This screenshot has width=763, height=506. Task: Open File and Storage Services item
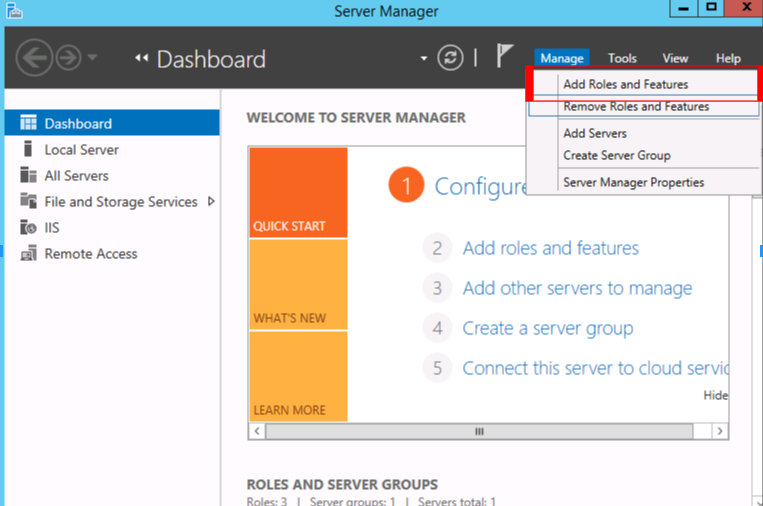112,201
